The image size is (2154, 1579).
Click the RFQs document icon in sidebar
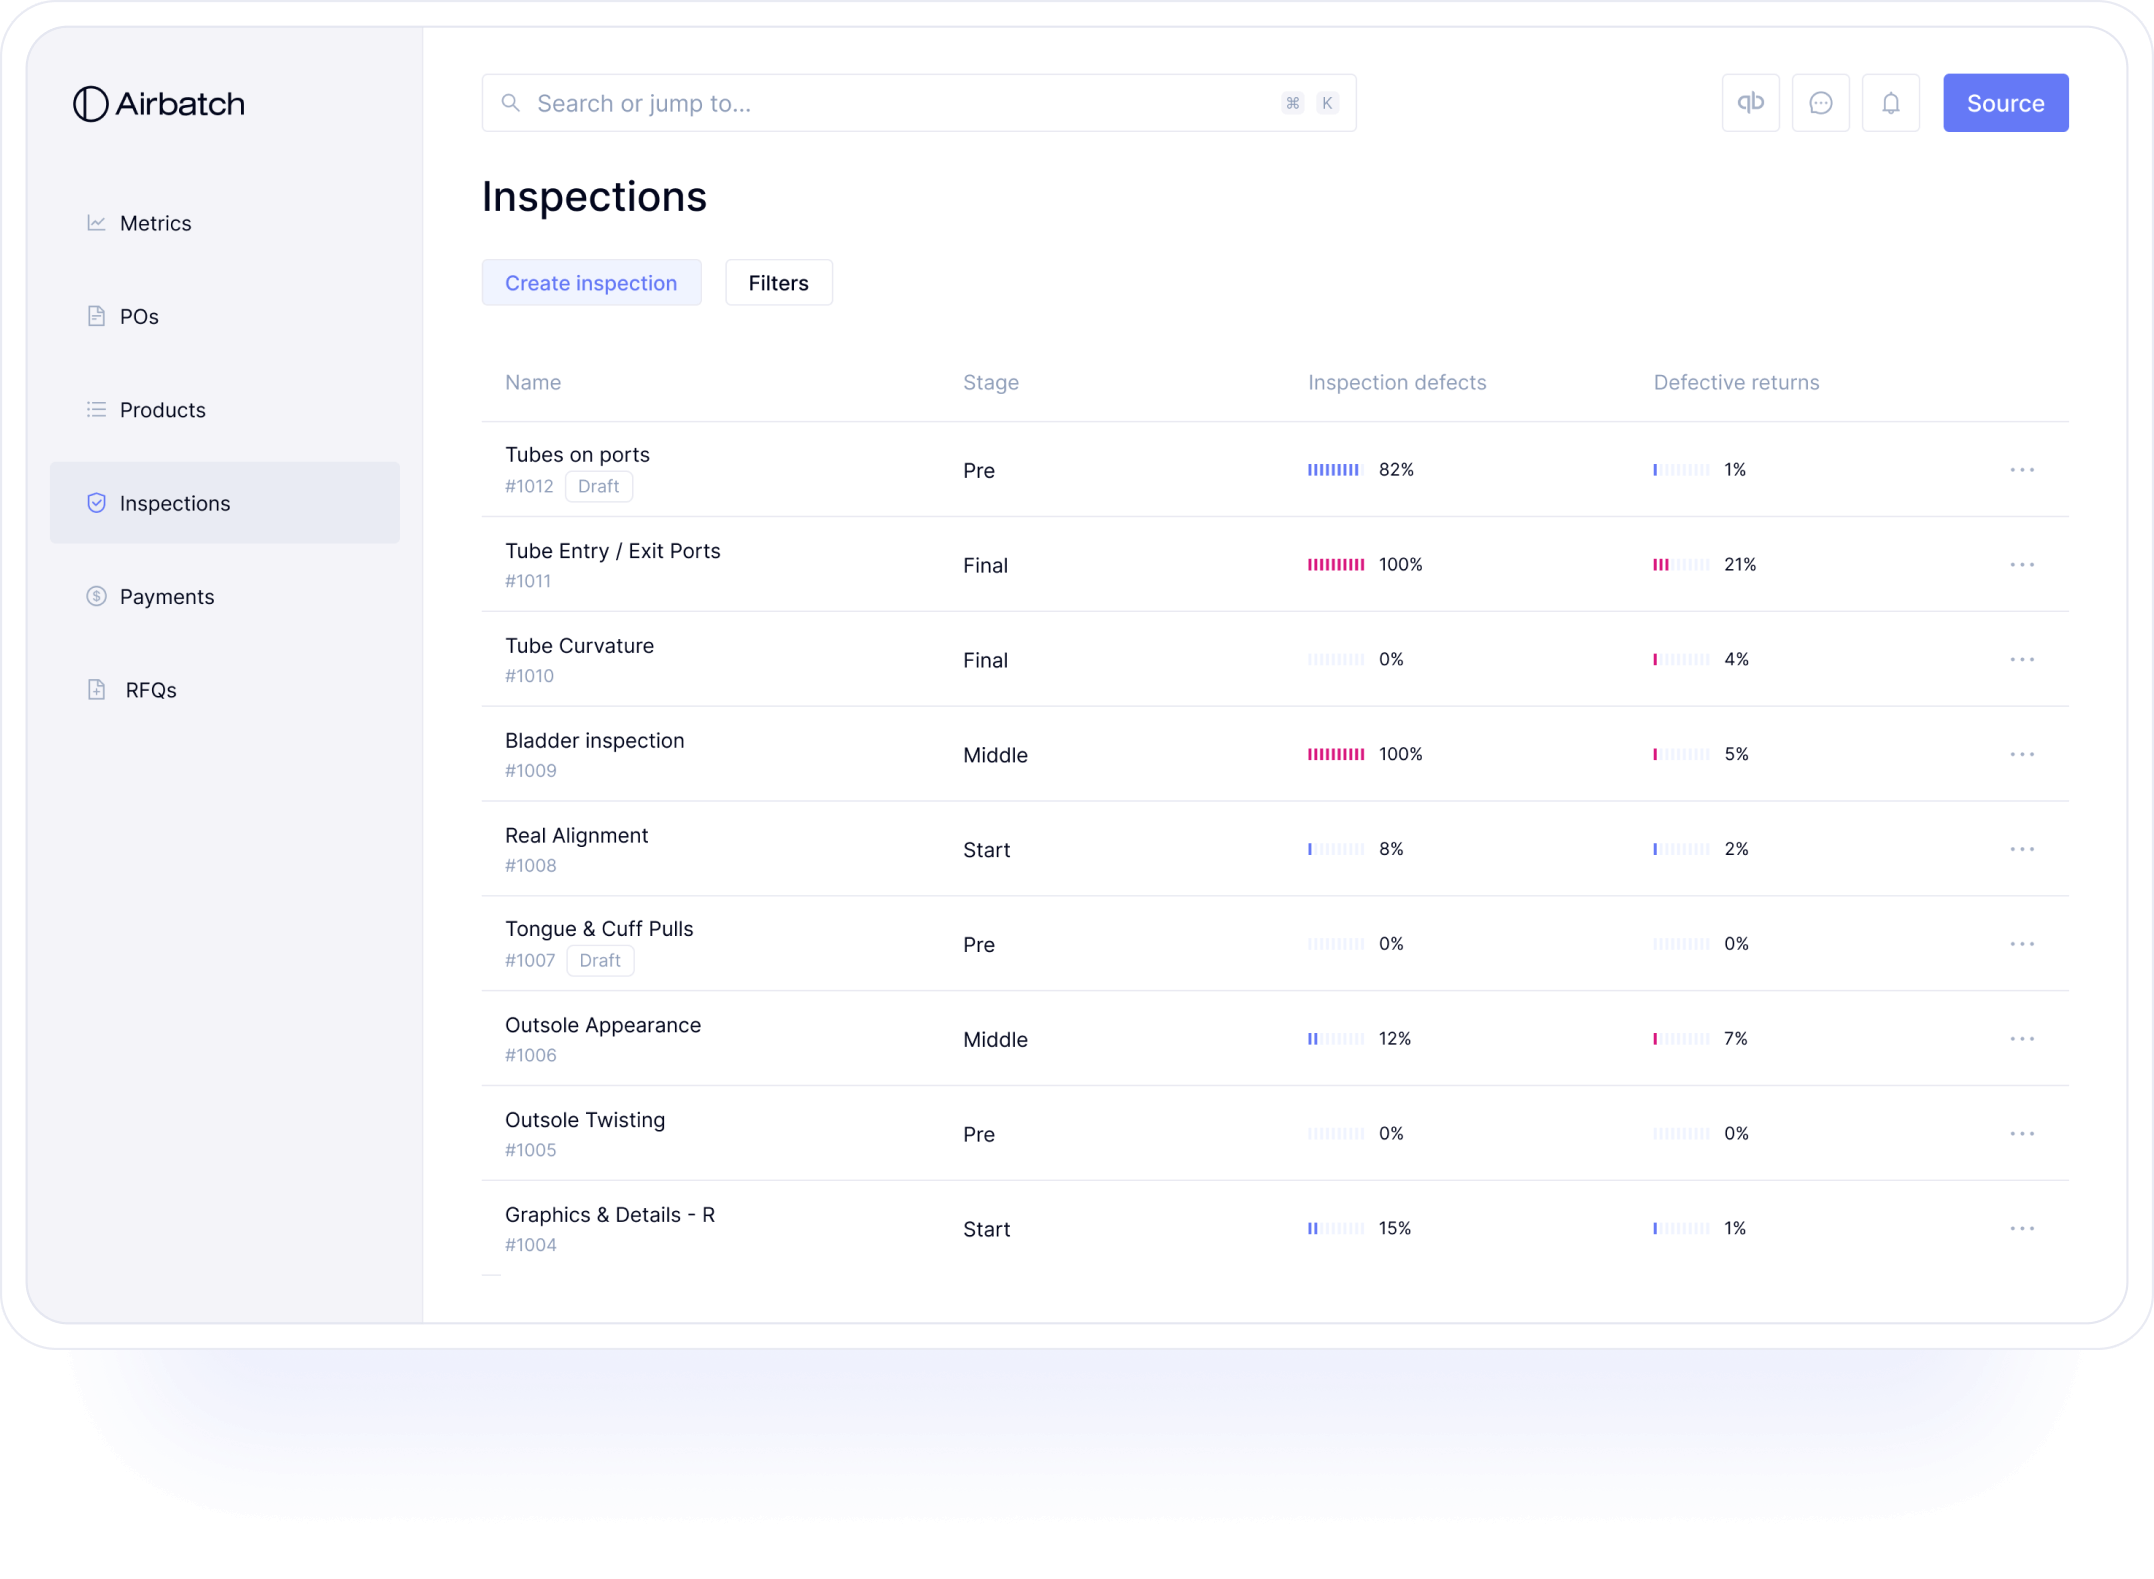click(96, 690)
